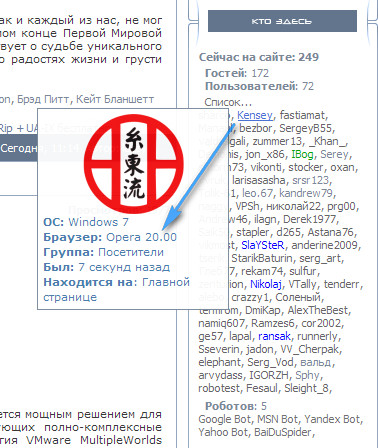Click the _Khan_ username
This screenshot has width=378, height=448.
[328, 141]
